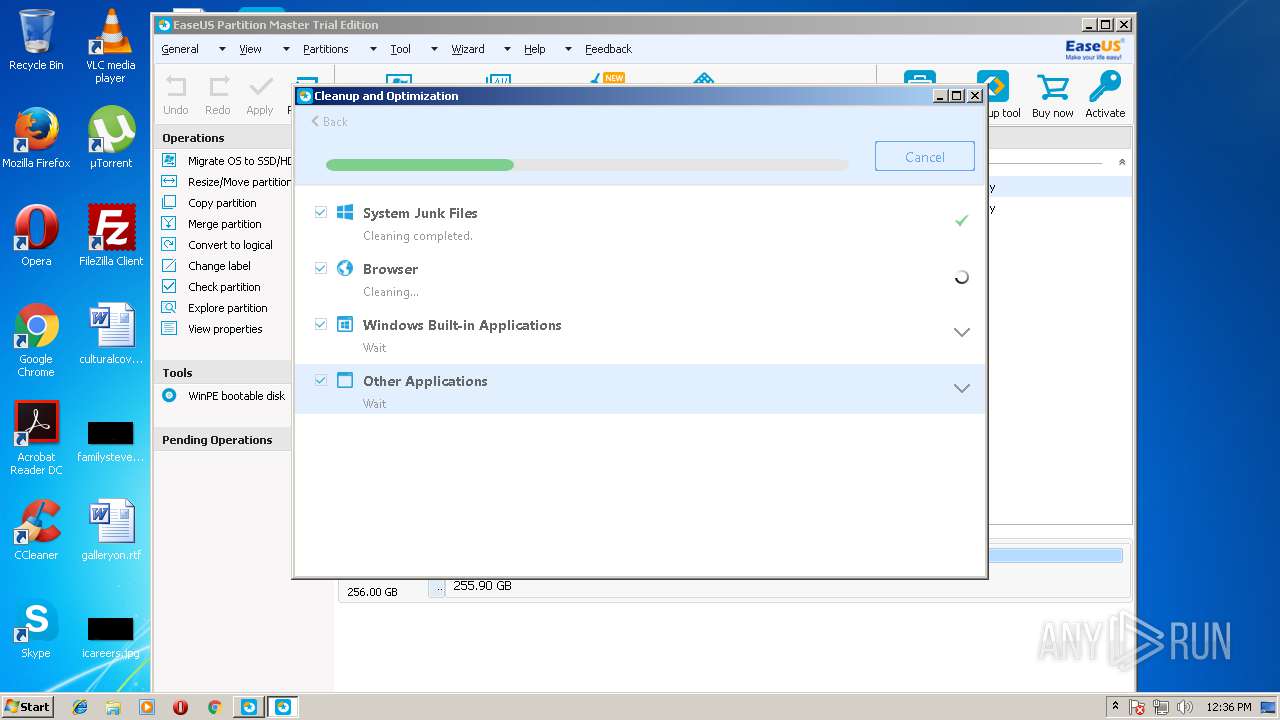The image size is (1280, 720).
Task: Open the Buy now cart icon
Action: click(x=1053, y=88)
